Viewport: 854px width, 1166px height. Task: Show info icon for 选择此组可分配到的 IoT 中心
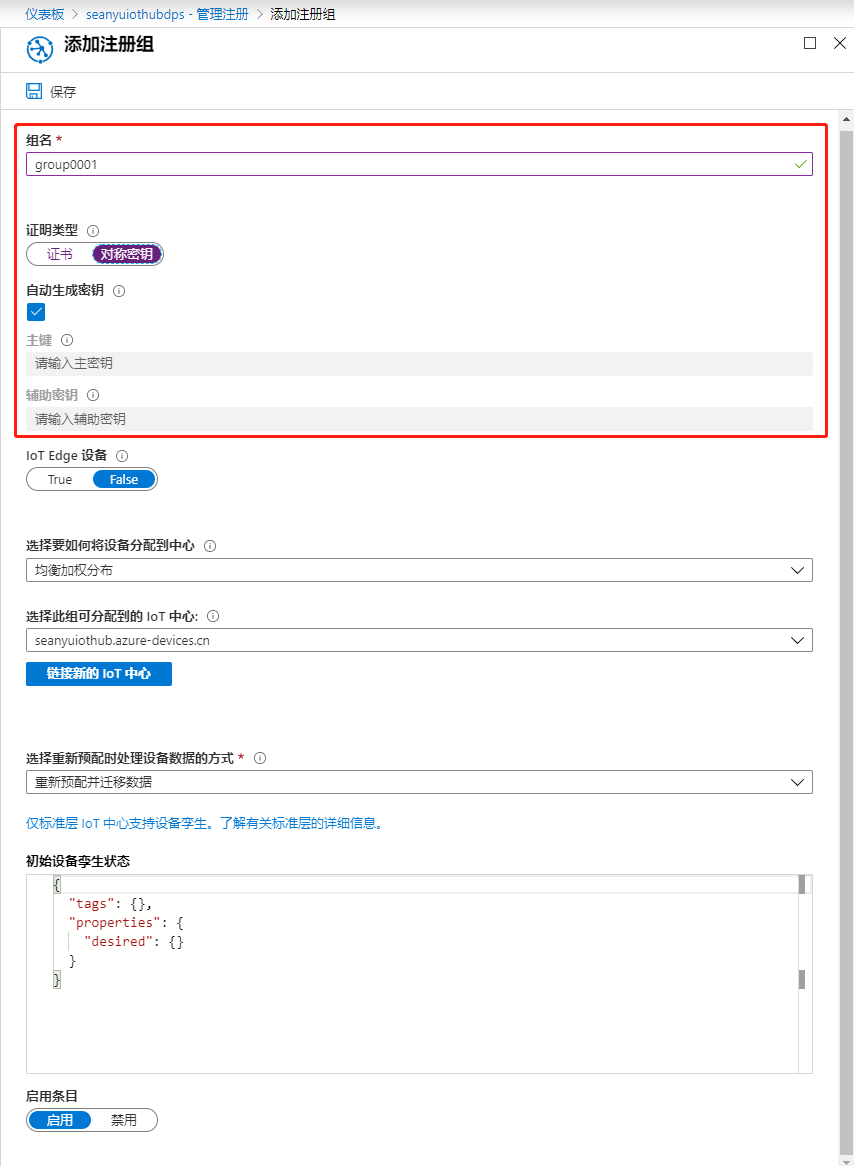tap(213, 616)
